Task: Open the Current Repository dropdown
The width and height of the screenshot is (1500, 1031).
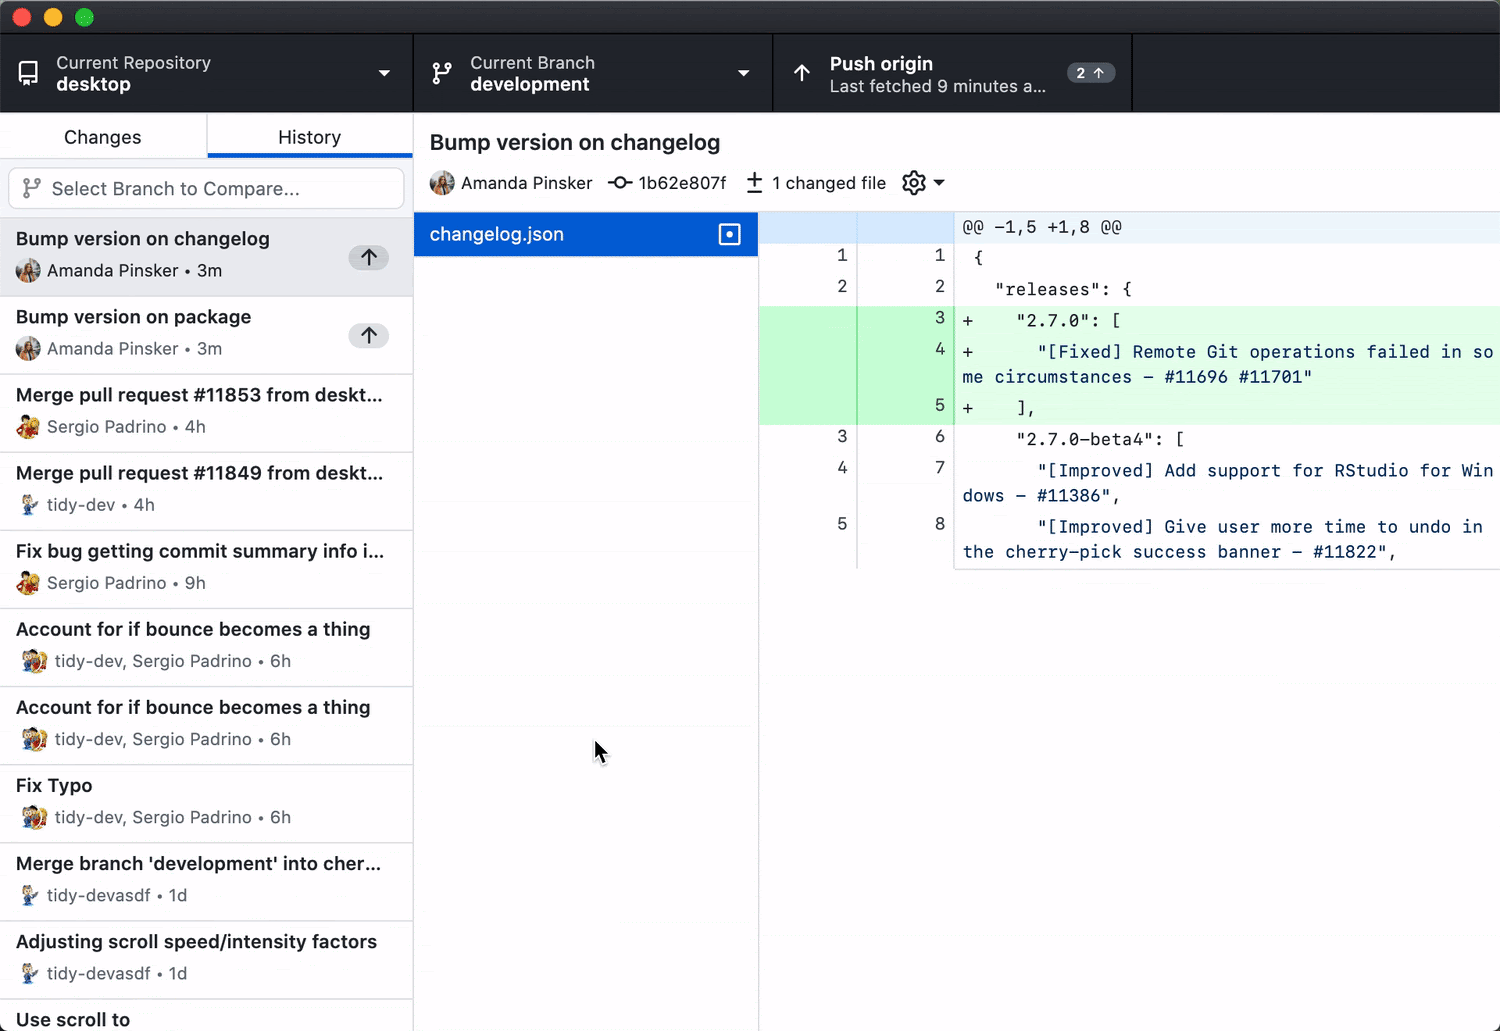Action: [384, 72]
